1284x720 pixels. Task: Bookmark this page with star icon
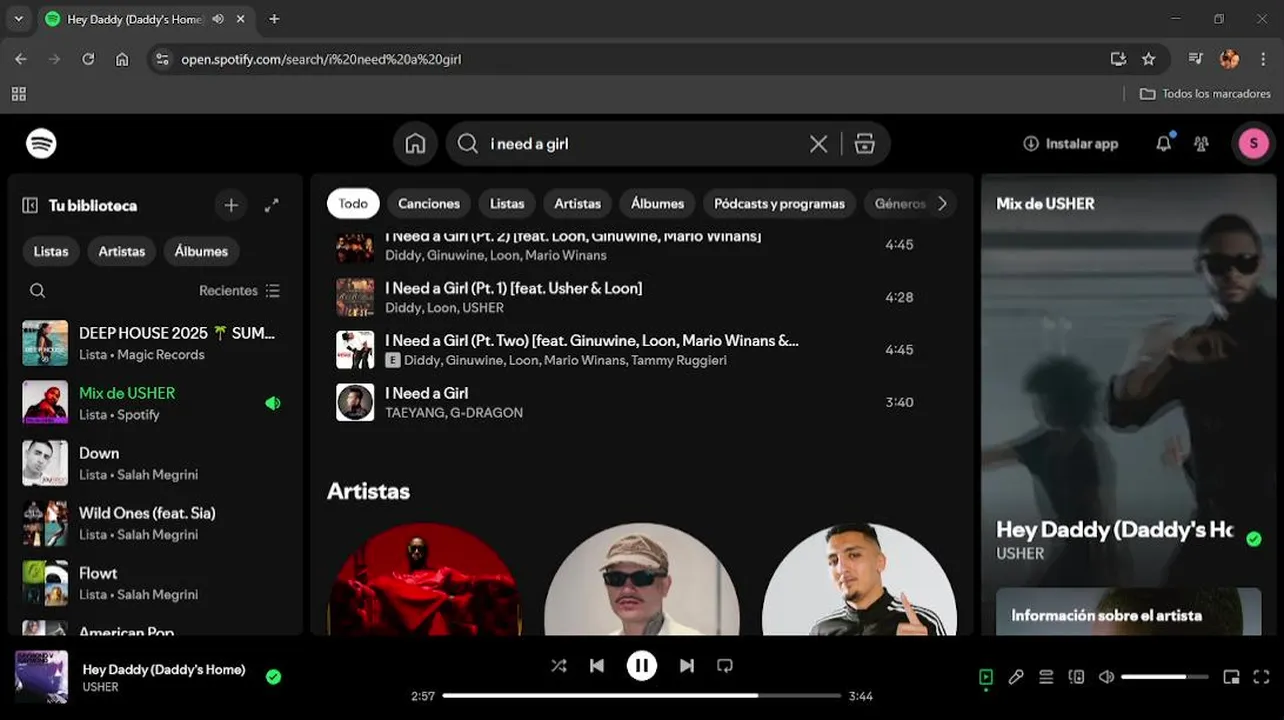[1149, 59]
